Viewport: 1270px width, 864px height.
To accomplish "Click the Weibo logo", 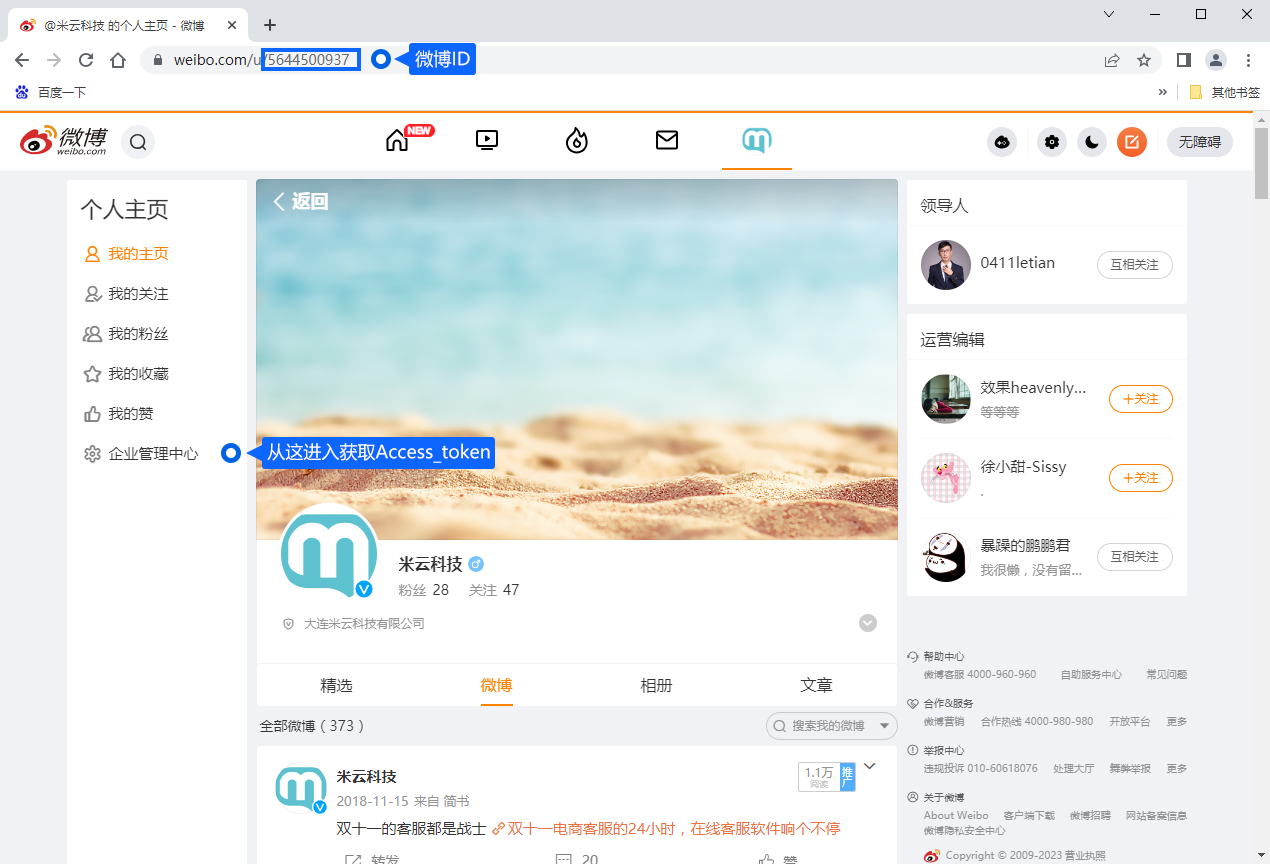I will click(x=63, y=141).
